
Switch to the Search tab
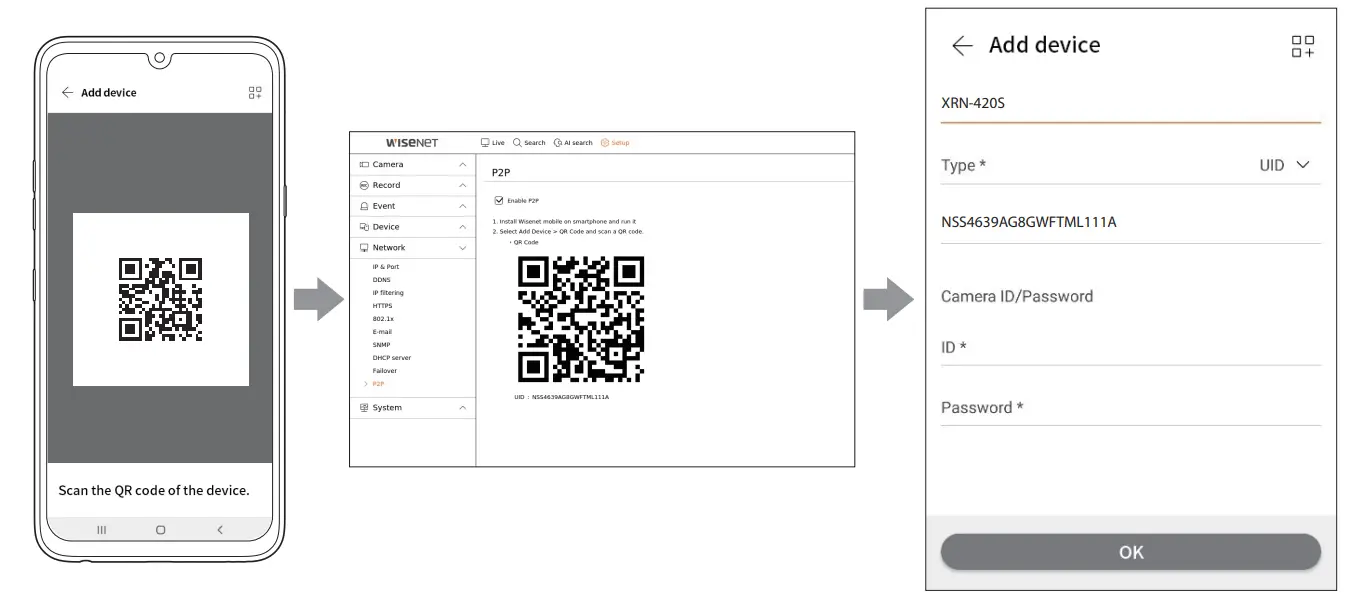click(529, 143)
